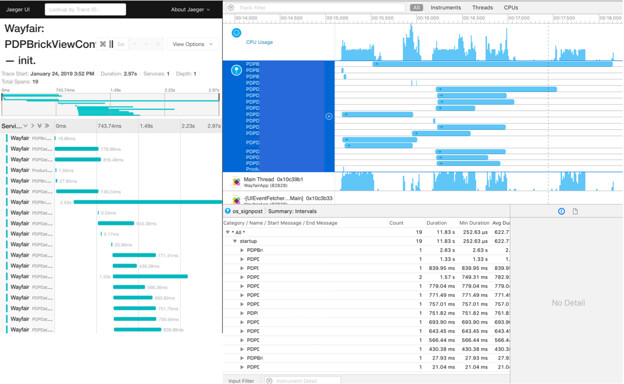The width and height of the screenshot is (624, 384).
Task: Collapse one level using the down chevron next to Service
Action: point(25,126)
